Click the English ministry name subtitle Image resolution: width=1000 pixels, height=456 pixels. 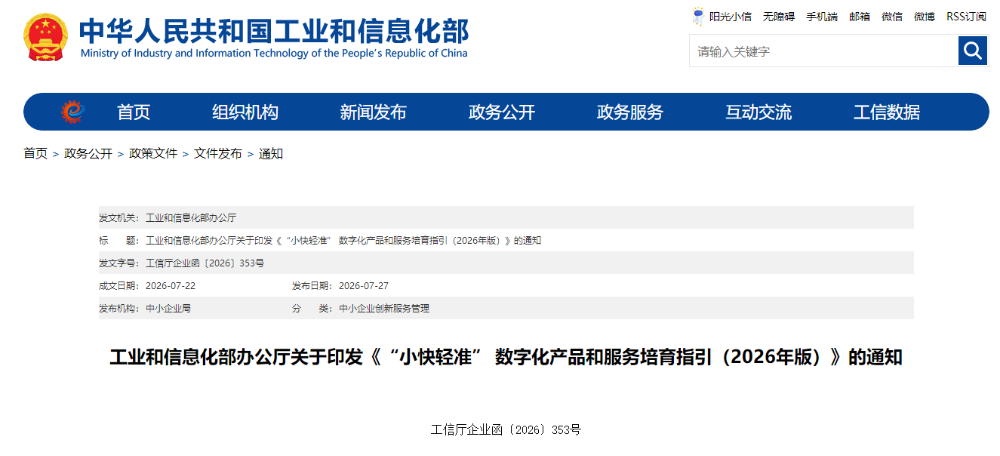click(x=274, y=53)
